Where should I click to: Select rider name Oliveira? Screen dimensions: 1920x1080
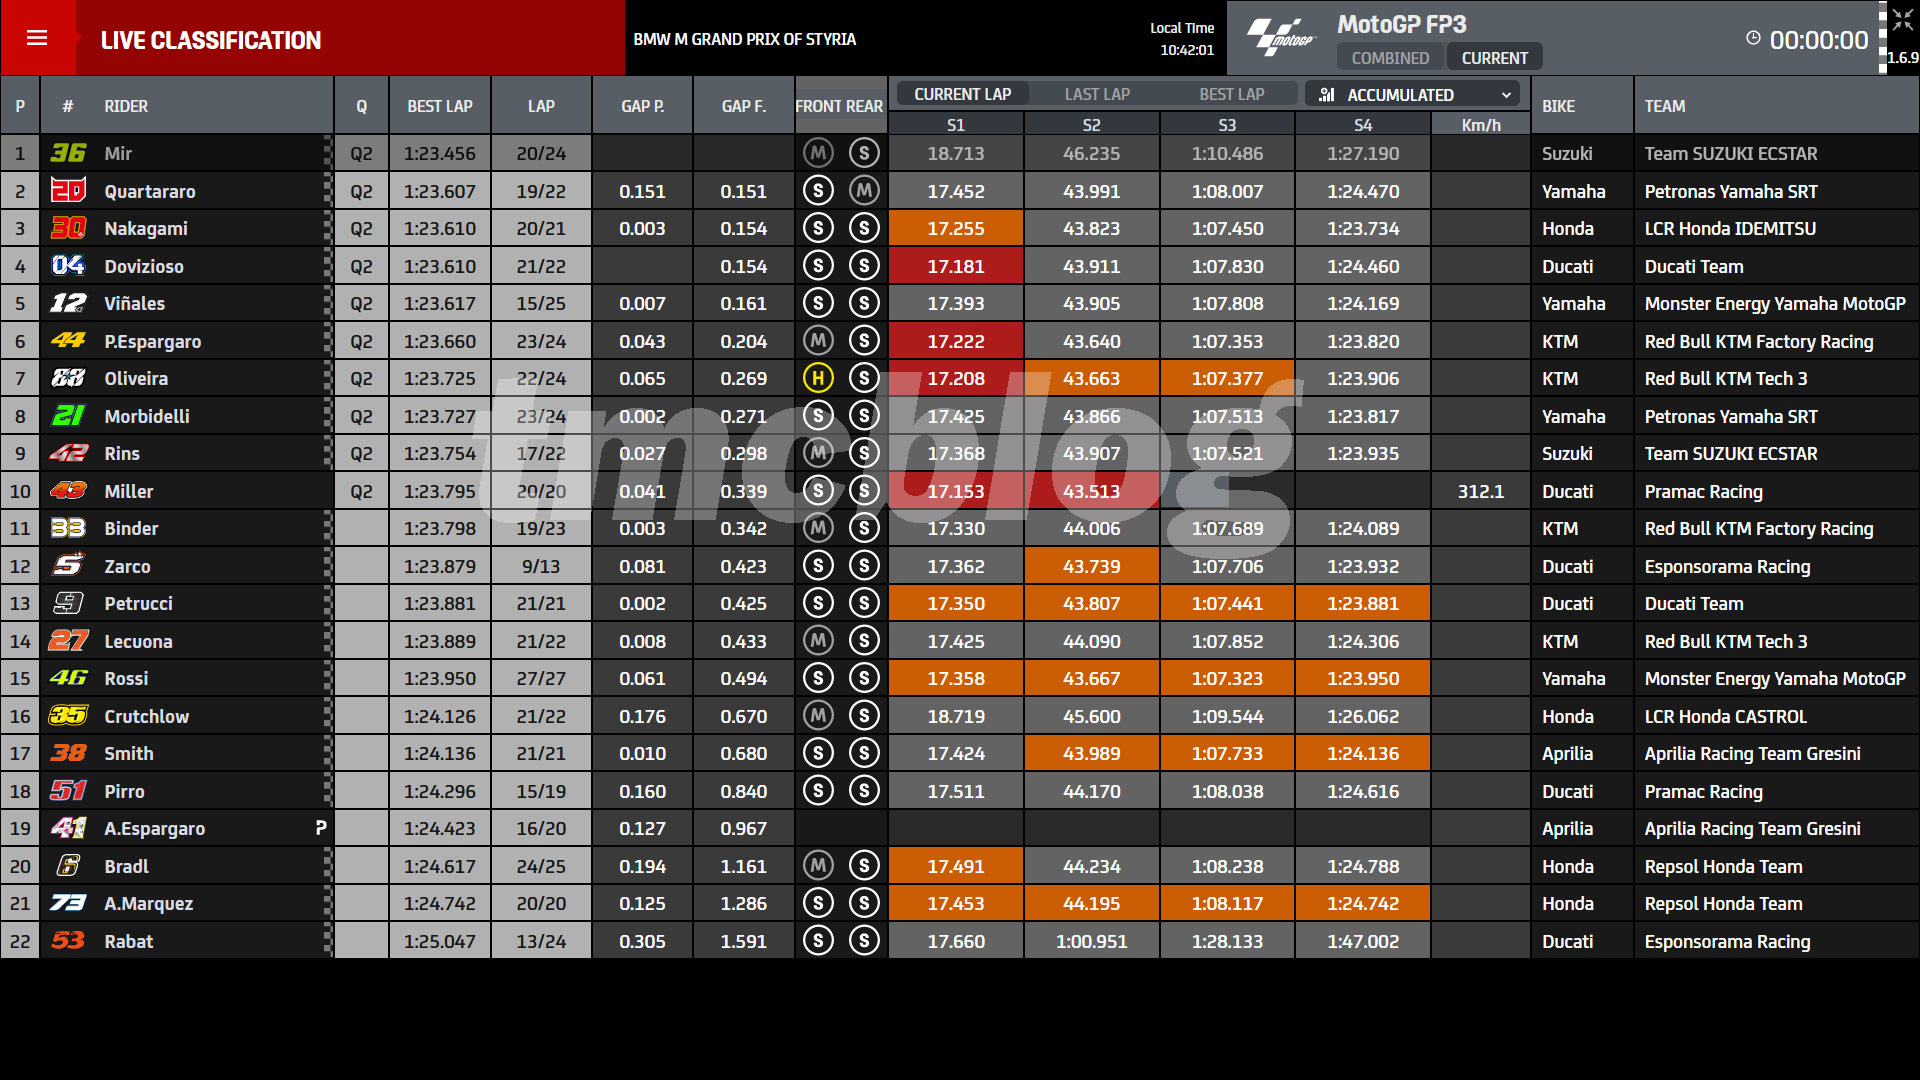click(136, 378)
